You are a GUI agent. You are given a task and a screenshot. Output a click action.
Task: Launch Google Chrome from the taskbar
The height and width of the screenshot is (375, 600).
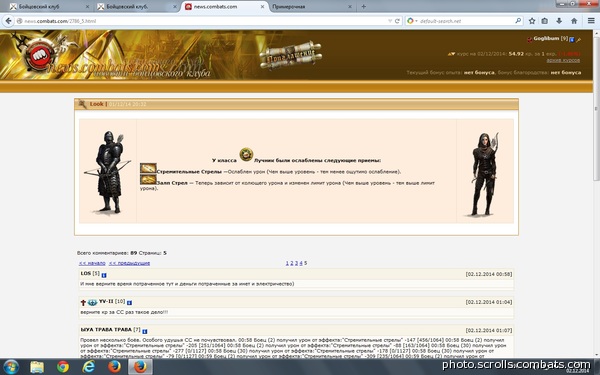point(63,367)
